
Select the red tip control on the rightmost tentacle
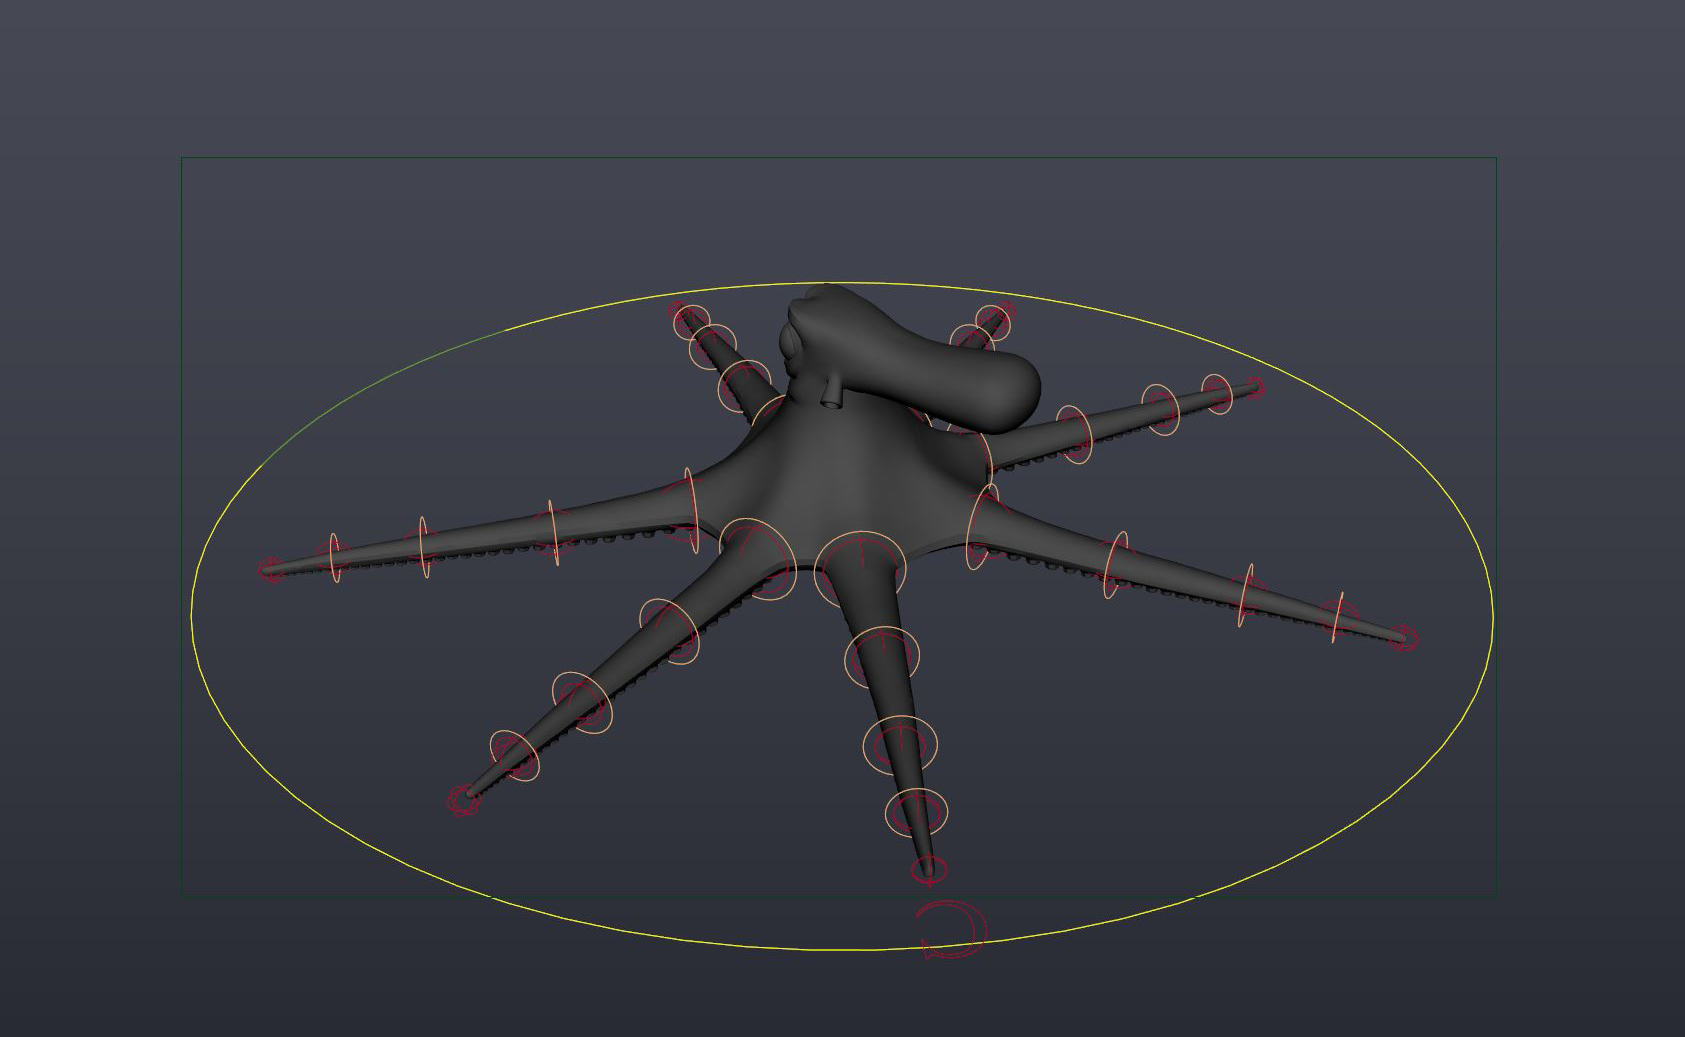[x=1404, y=637]
